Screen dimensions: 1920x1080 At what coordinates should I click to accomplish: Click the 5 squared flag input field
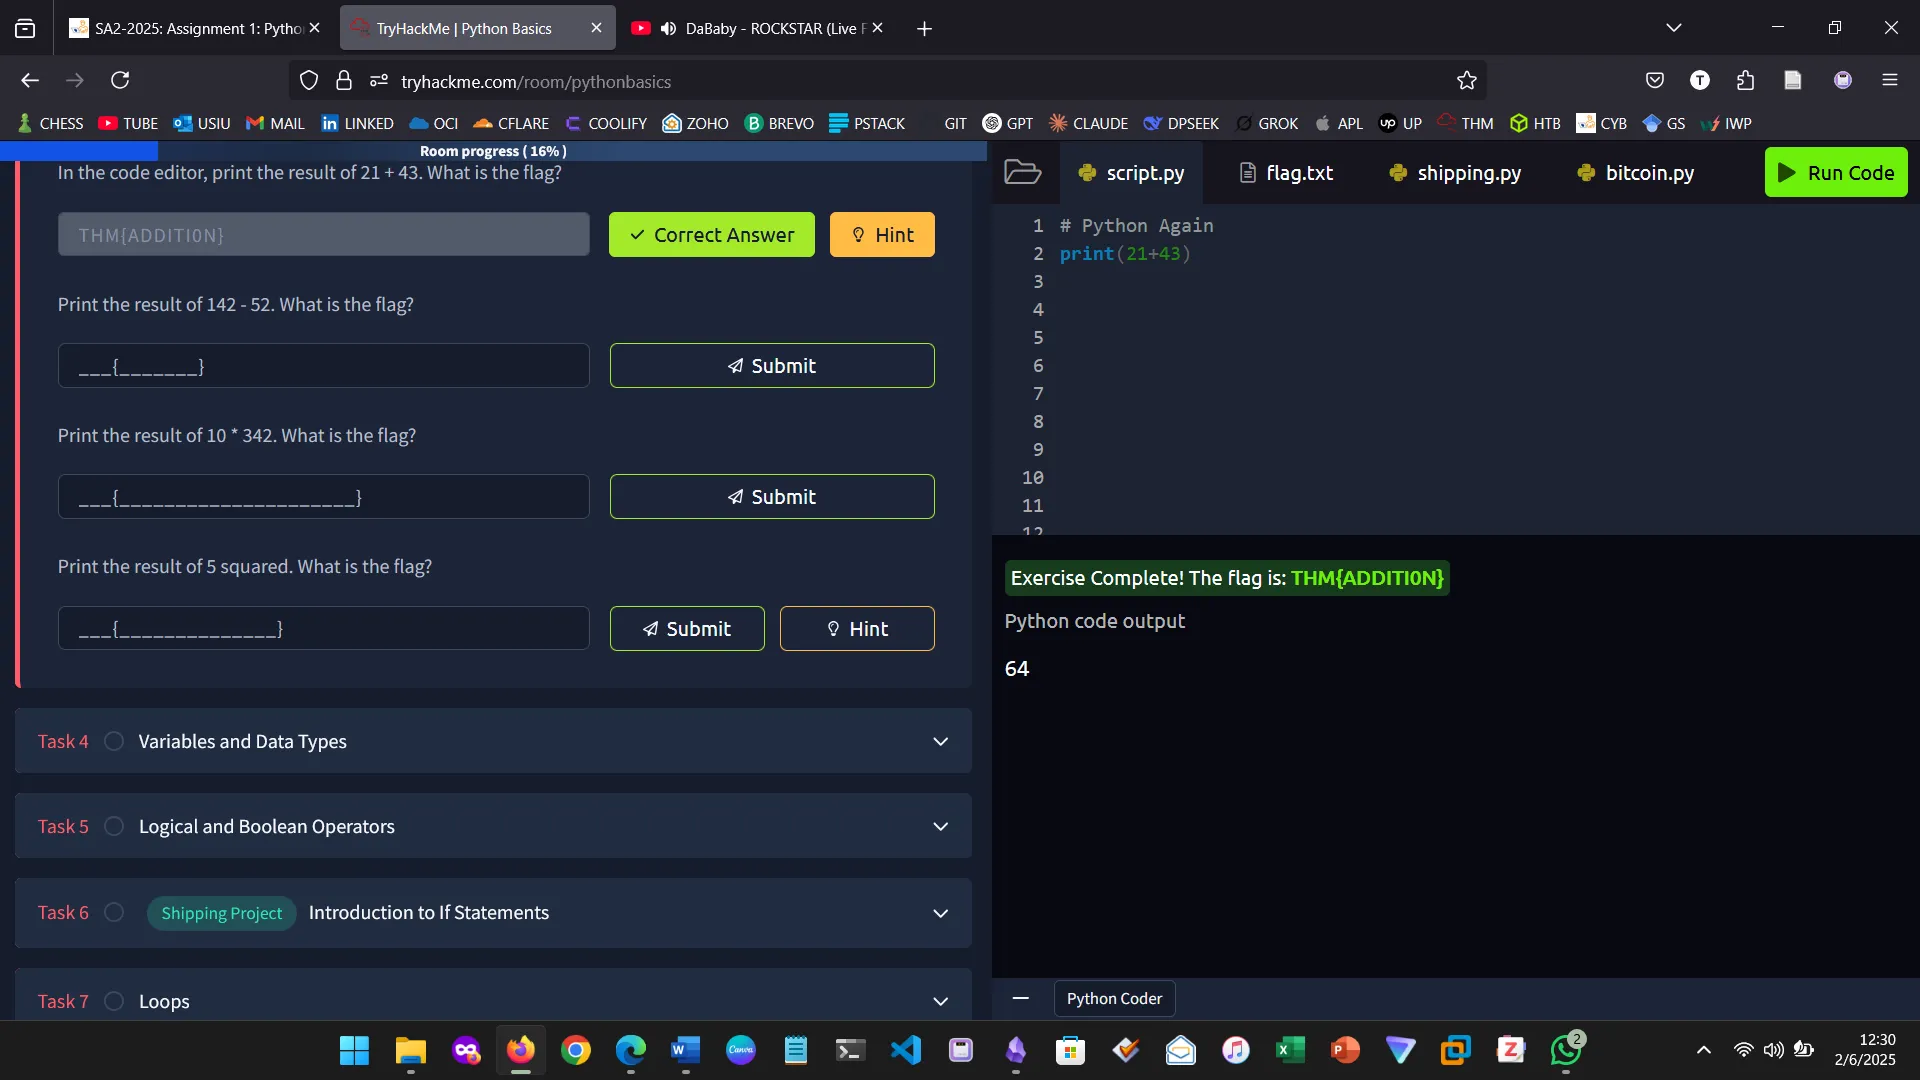pos(323,629)
